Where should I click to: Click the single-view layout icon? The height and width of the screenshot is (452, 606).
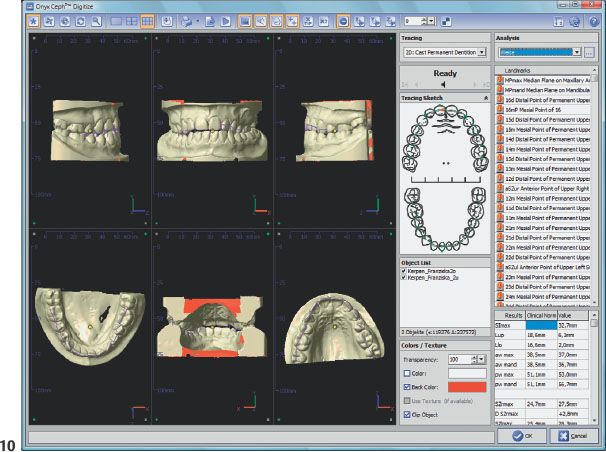click(x=115, y=20)
